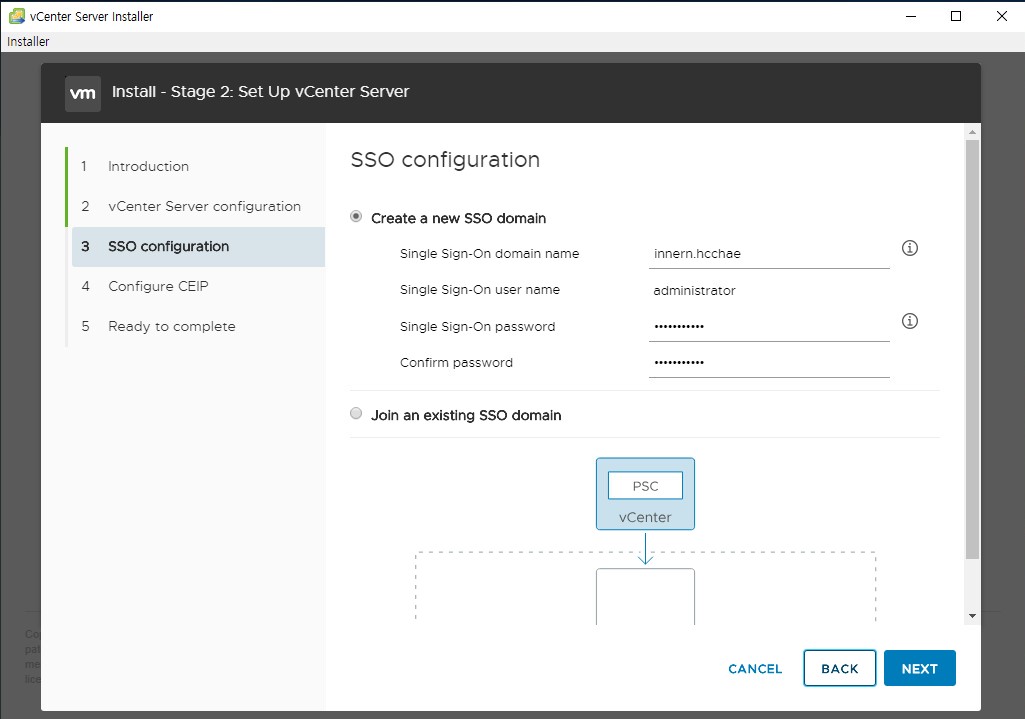Click the info icon beside SSO password
Viewport: 1025px width, 719px height.
(909, 321)
